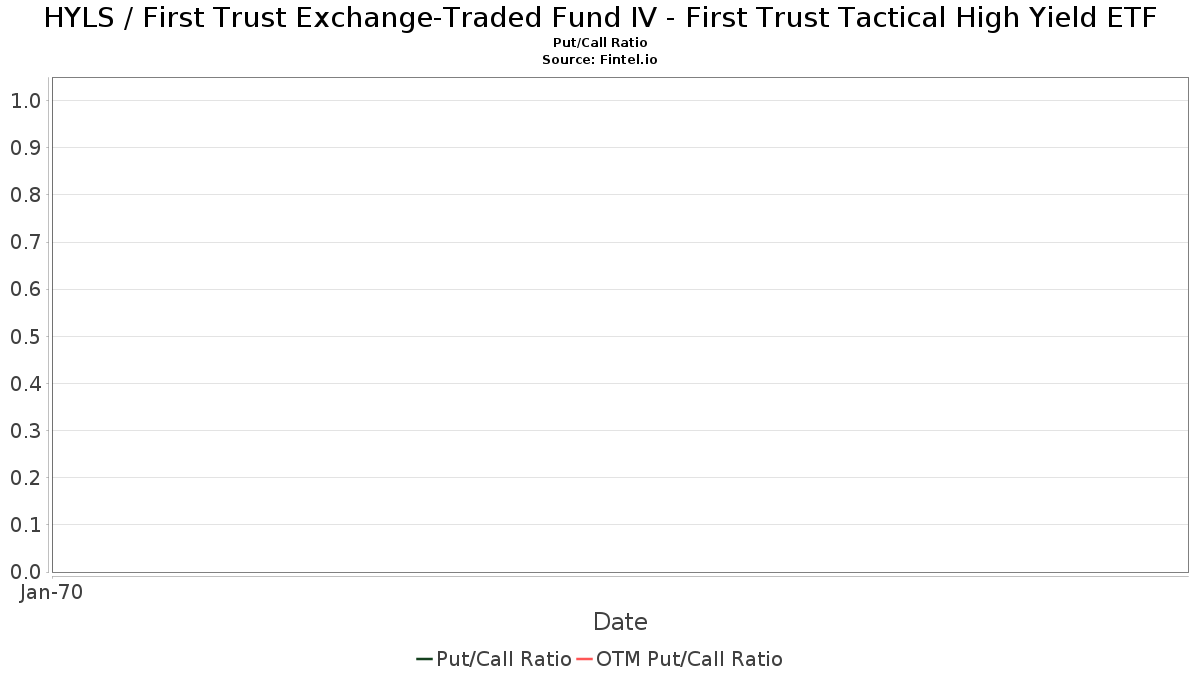The image size is (1200, 675).
Task: Click the 0.3 y-axis tick label
Action: [25, 431]
